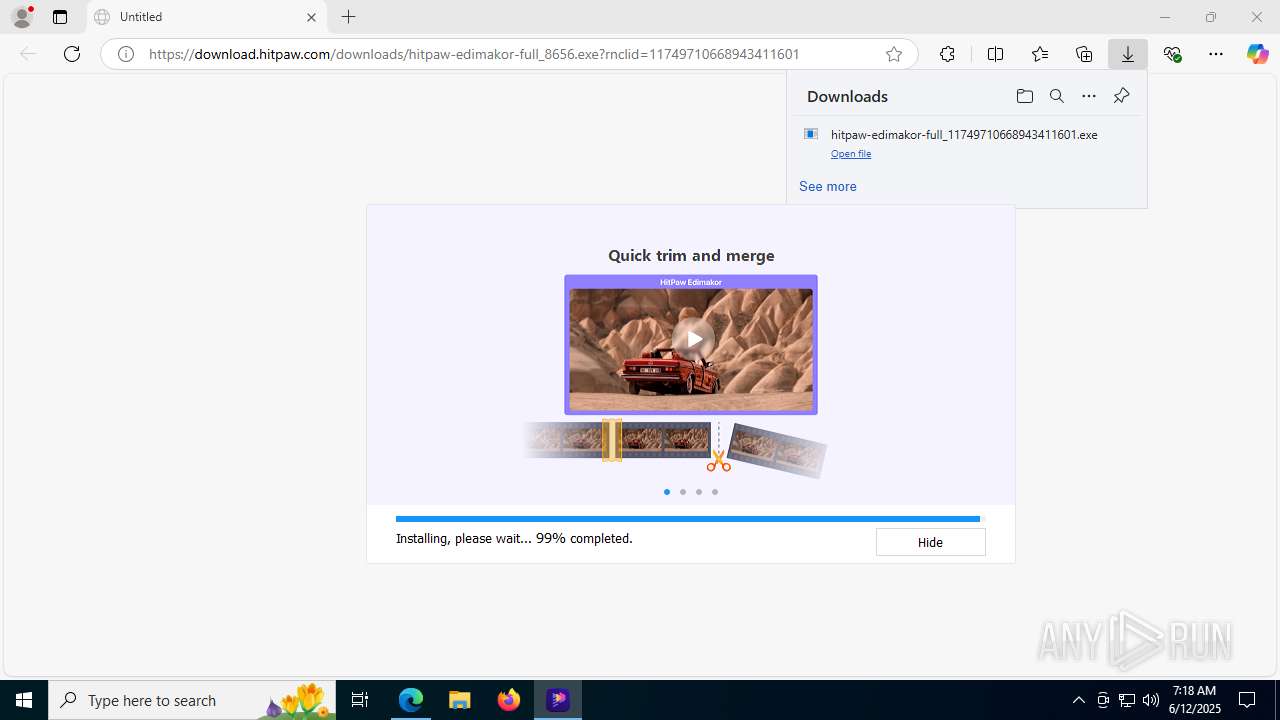The image size is (1280, 720).
Task: Open Task View on taskbar
Action: [x=360, y=700]
